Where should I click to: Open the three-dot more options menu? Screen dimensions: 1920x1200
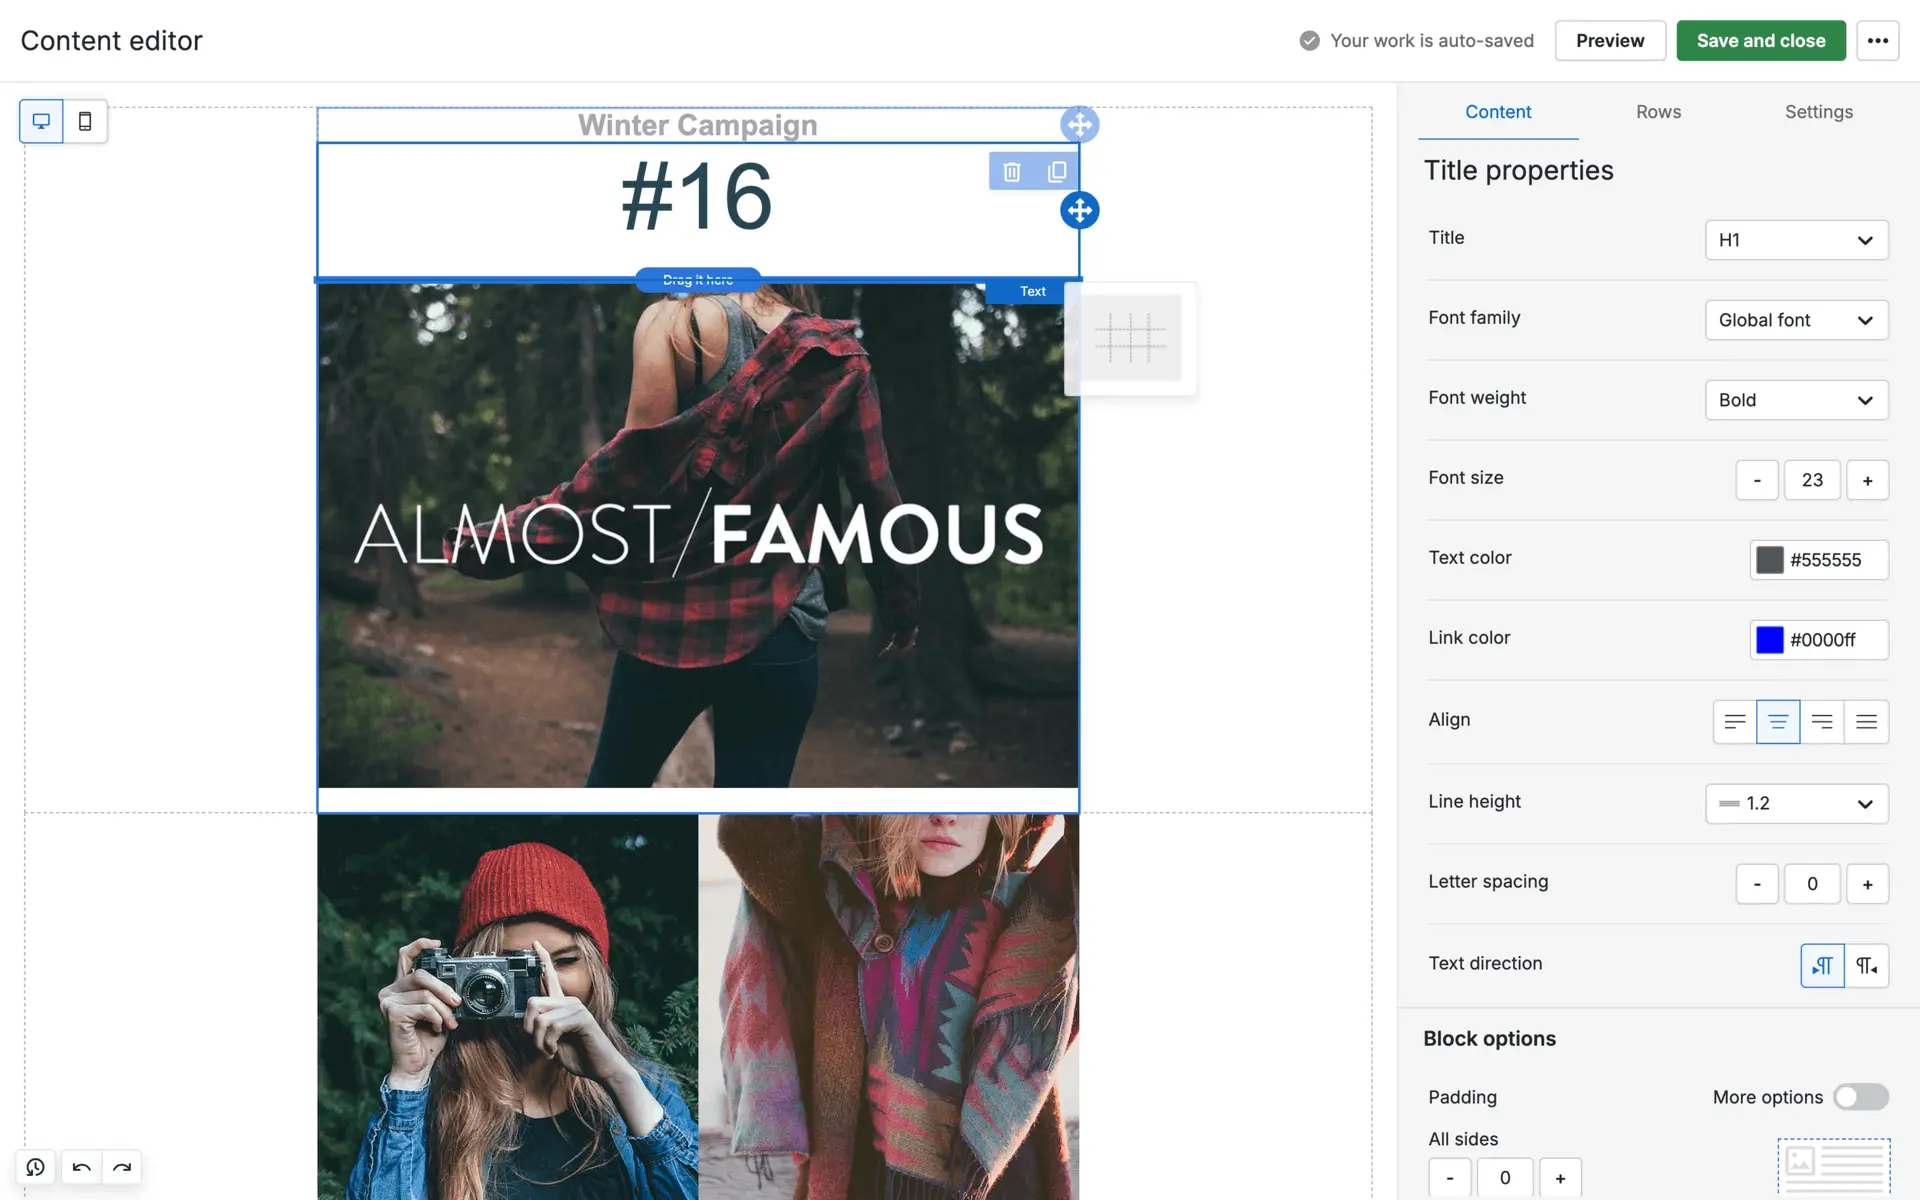1877,41
